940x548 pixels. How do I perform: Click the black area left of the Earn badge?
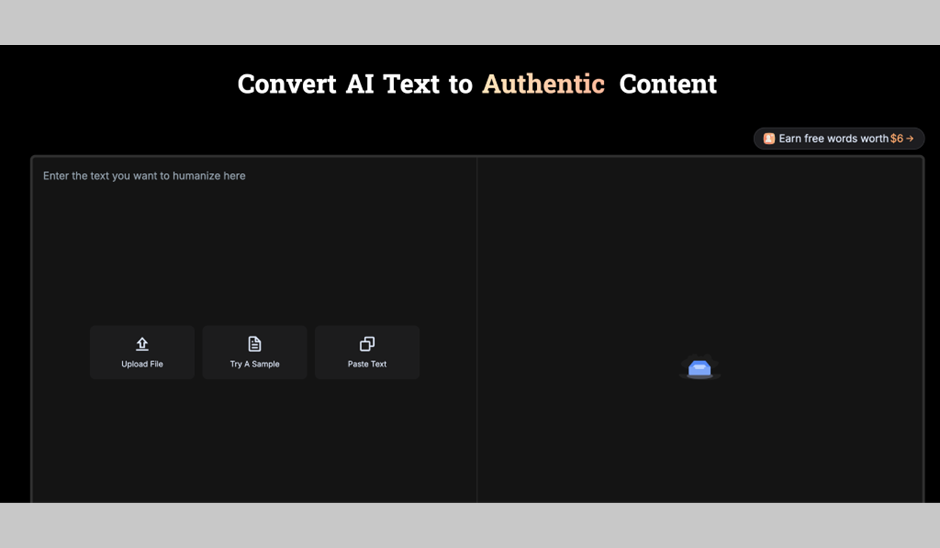[x=600, y=139]
